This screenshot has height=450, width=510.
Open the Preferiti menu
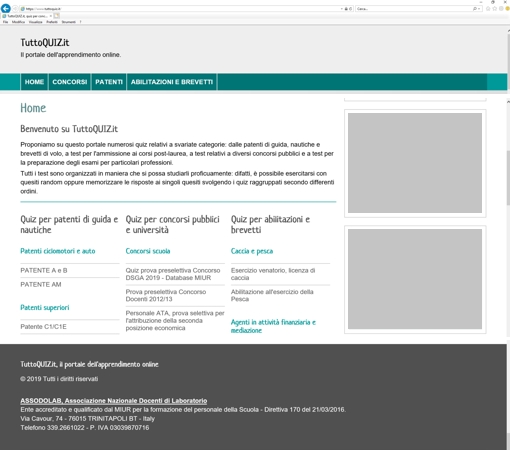[x=52, y=22]
